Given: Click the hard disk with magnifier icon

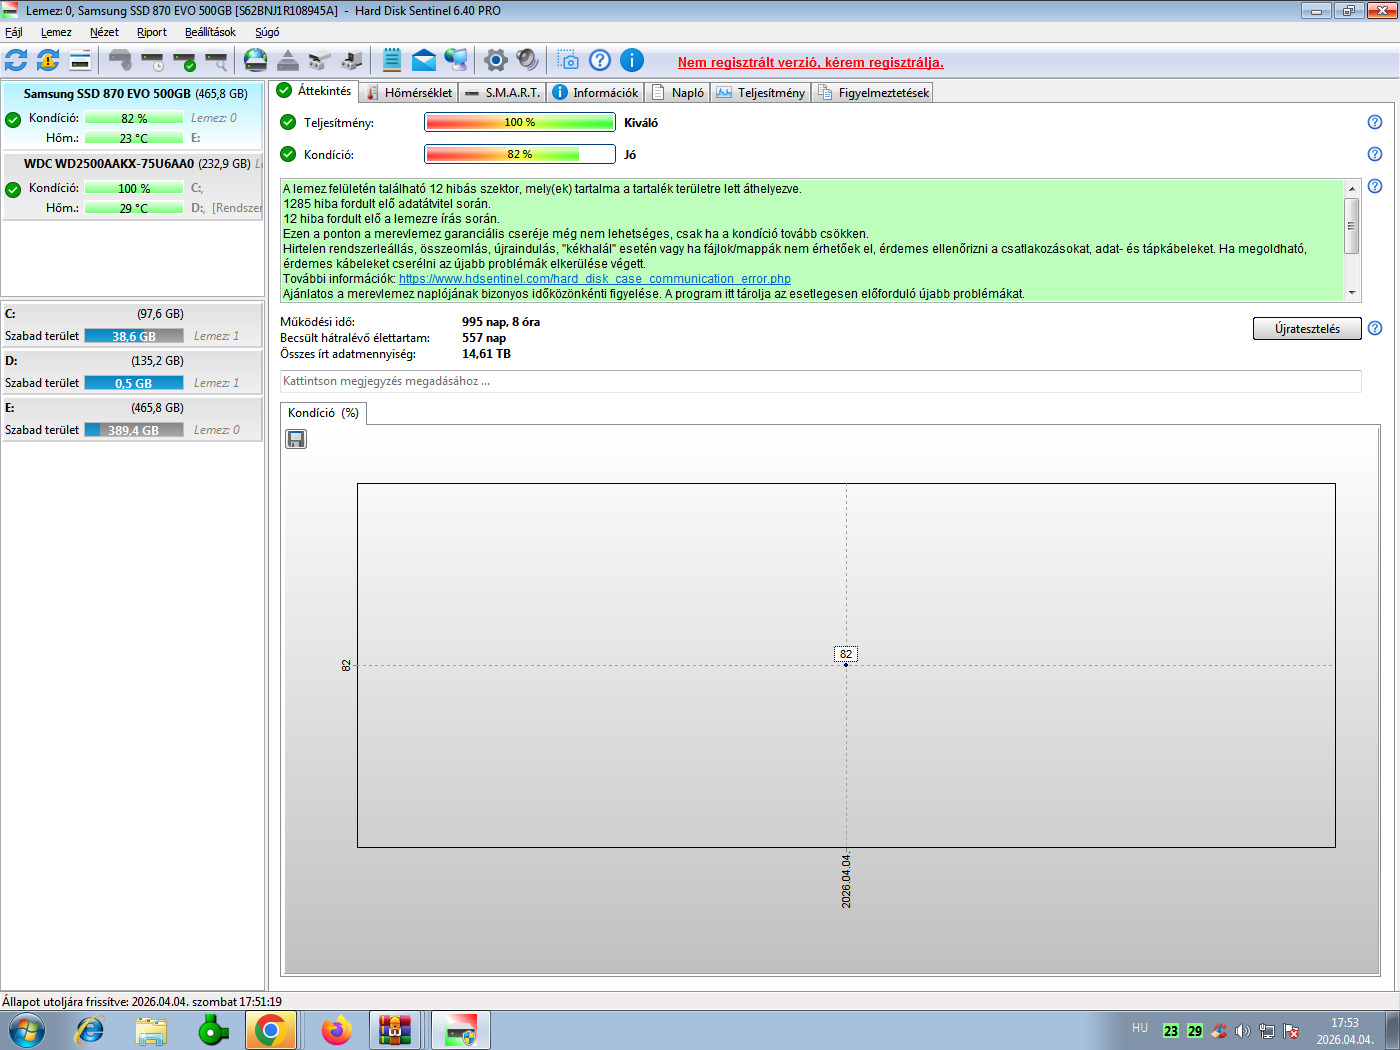Looking at the screenshot, I should pos(217,60).
